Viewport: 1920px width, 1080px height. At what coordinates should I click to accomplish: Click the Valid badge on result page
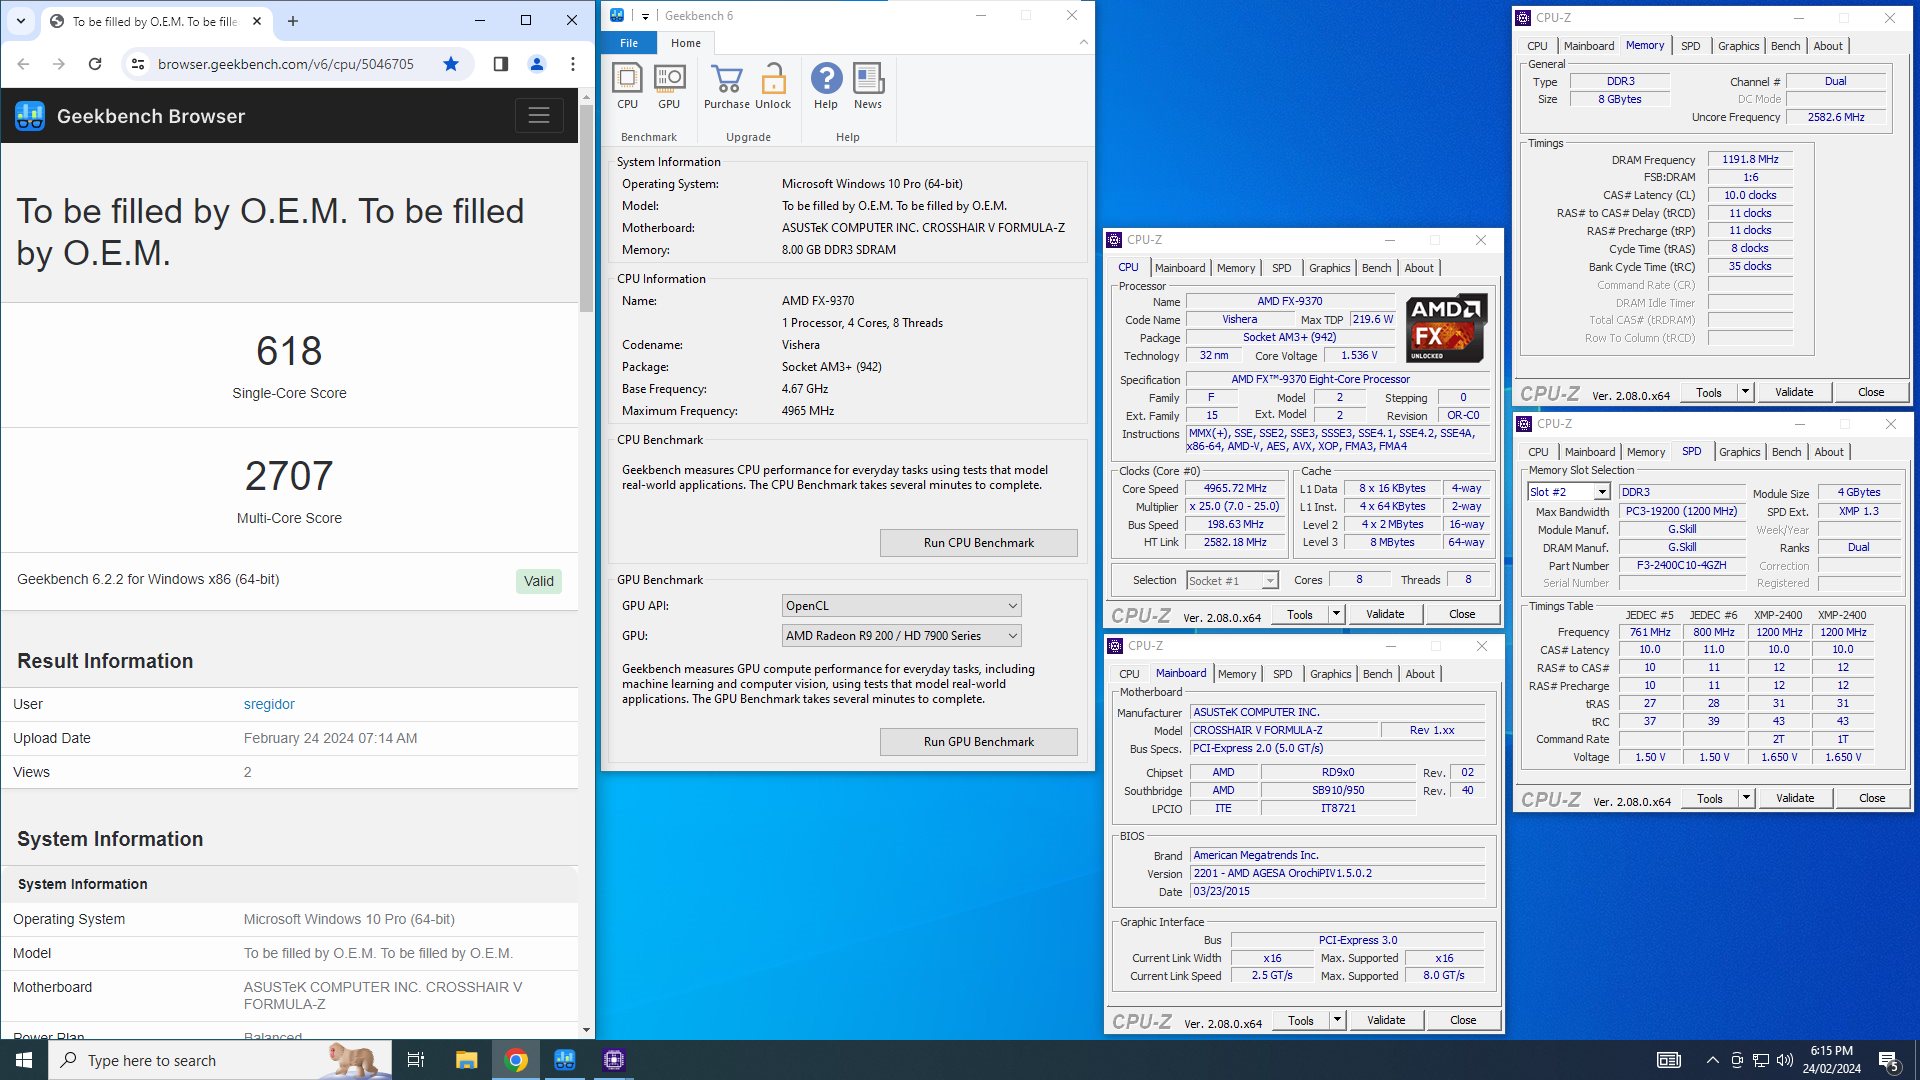[539, 581]
